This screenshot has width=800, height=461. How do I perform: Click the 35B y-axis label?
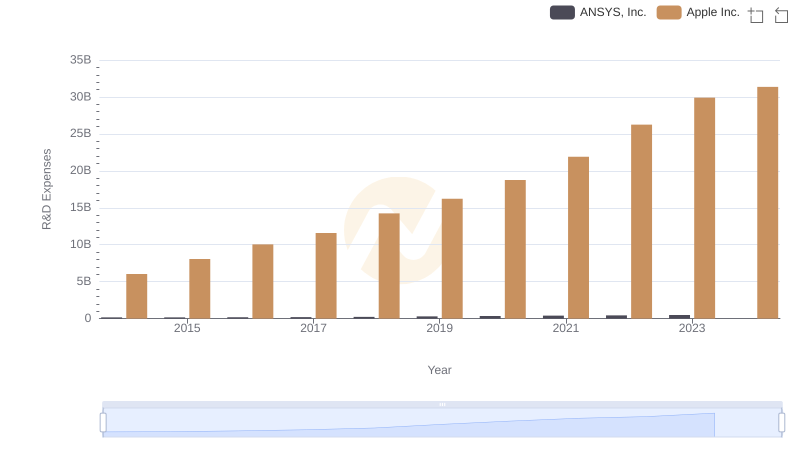point(81,60)
